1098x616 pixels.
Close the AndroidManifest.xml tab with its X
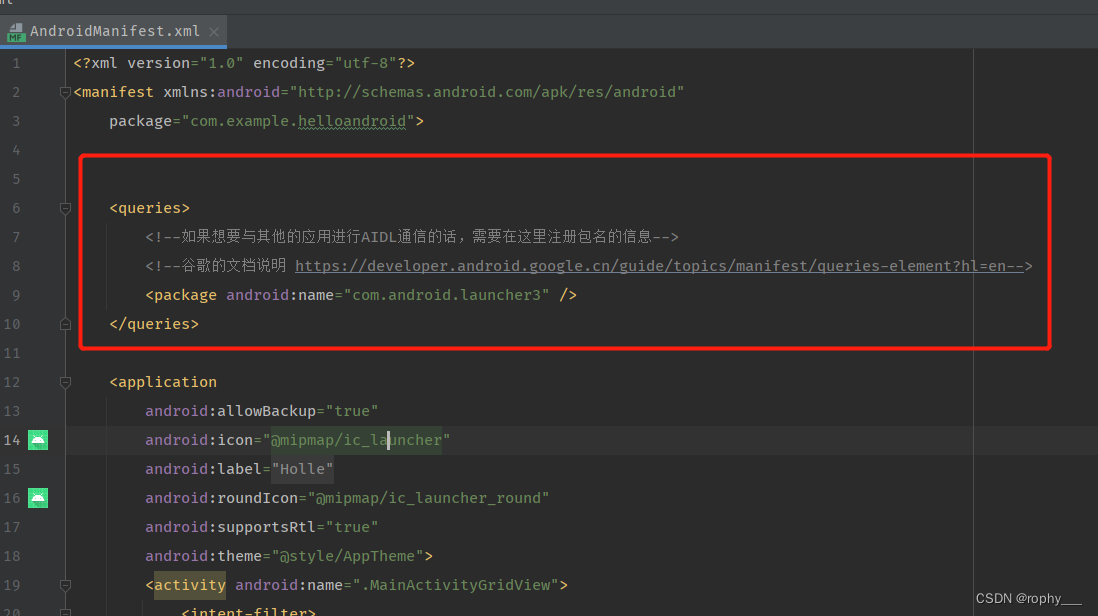click(213, 31)
